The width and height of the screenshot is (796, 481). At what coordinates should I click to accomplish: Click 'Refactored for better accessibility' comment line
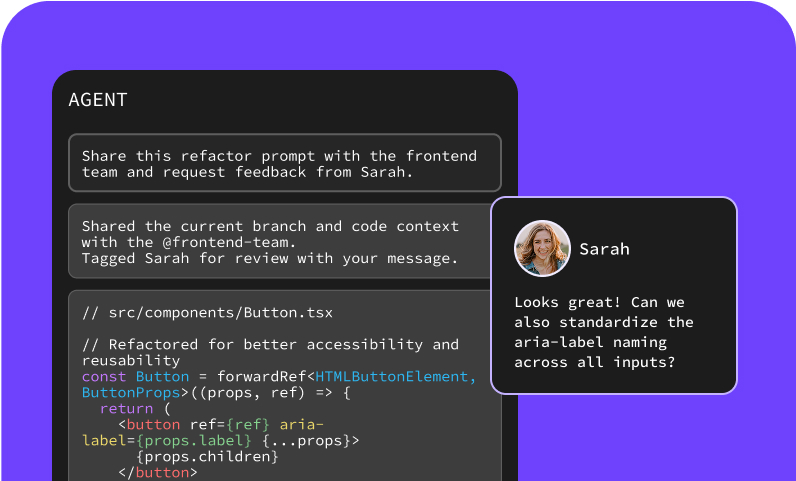(x=270, y=352)
